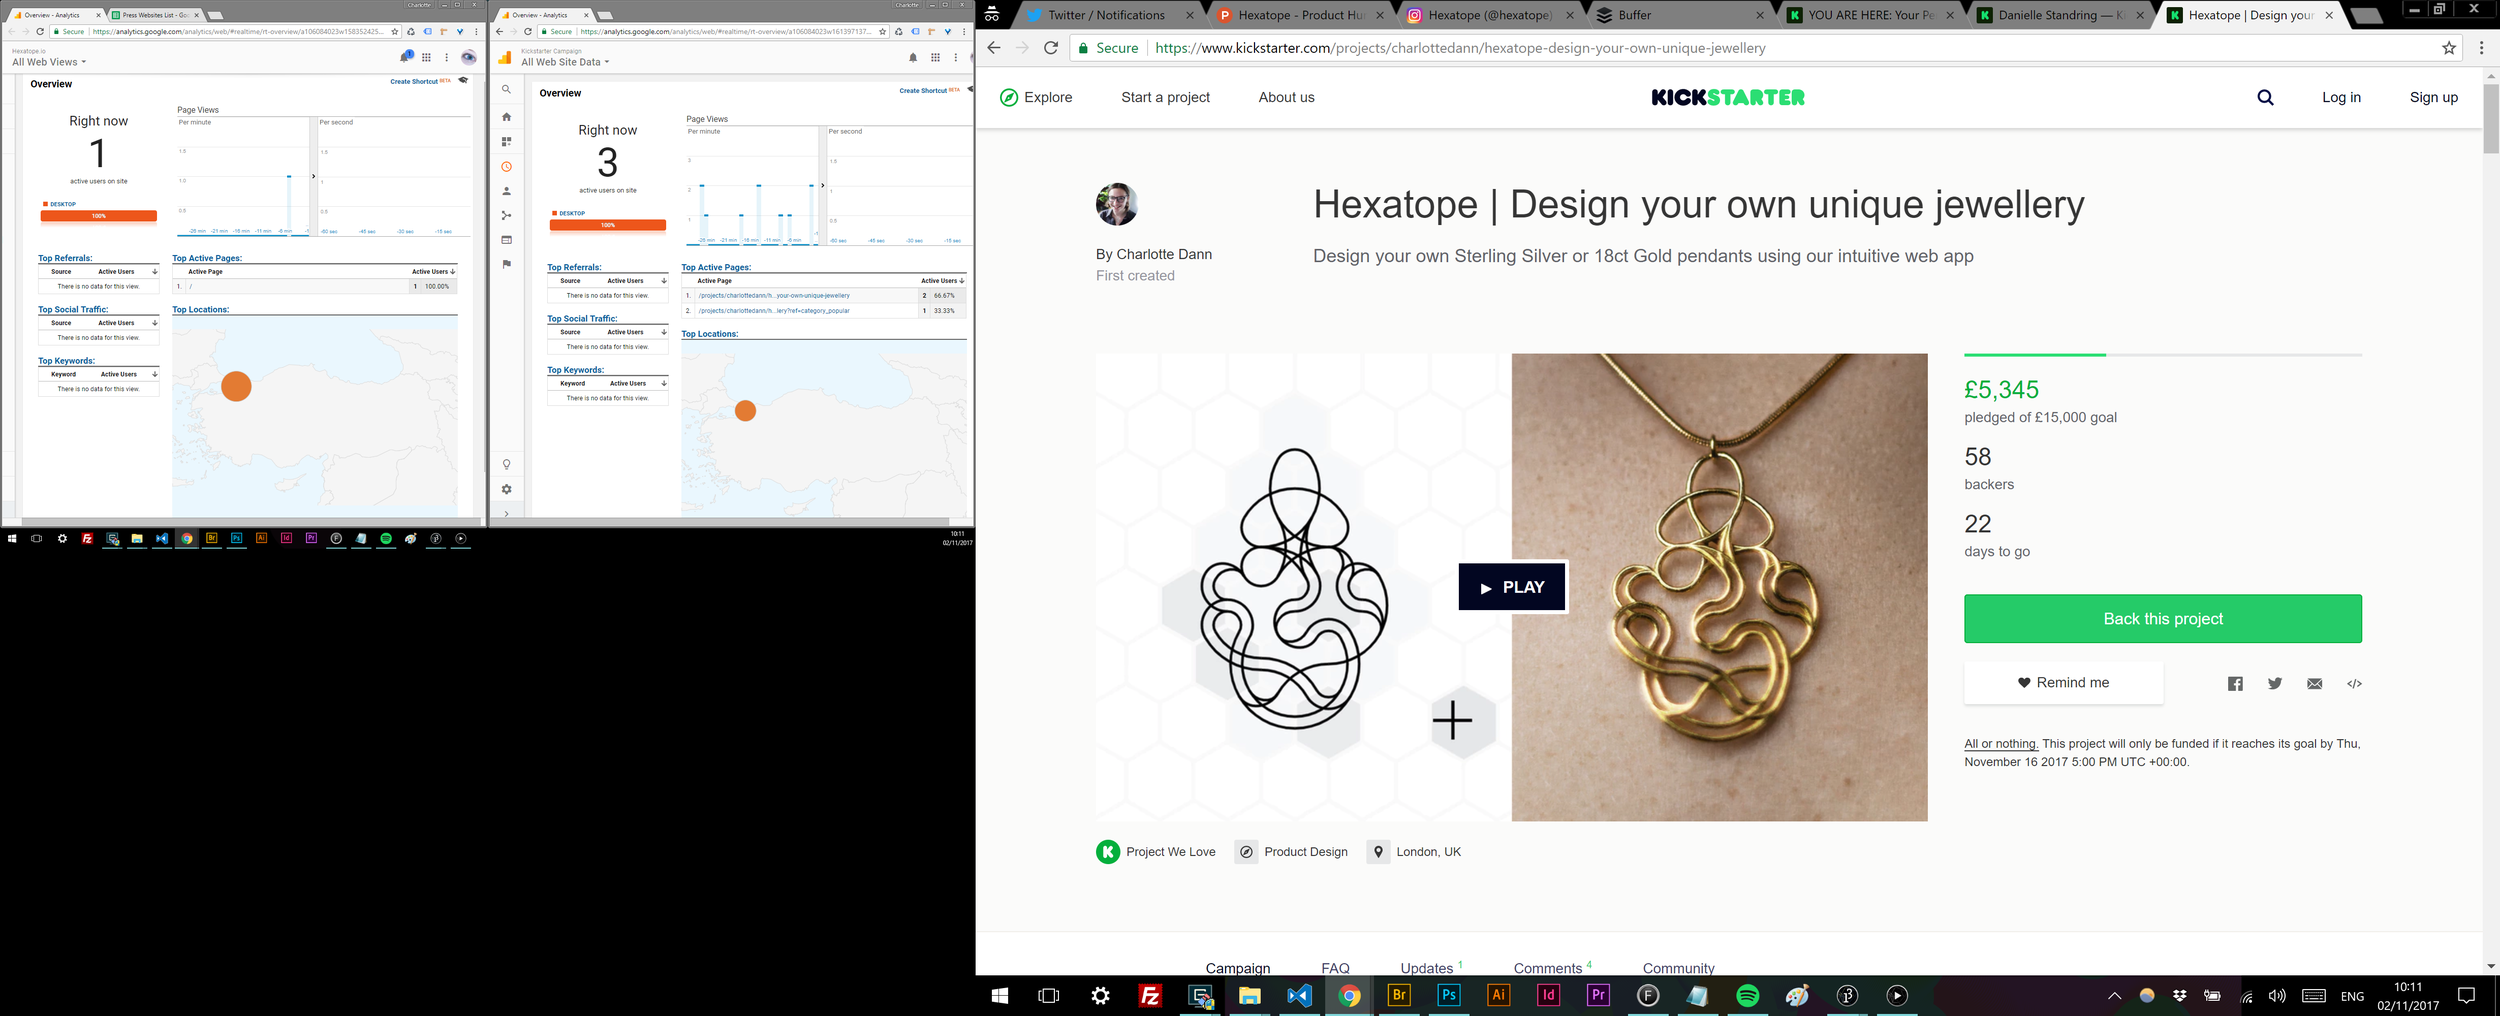Open the volume control in the system tray
The height and width of the screenshot is (1016, 2500).
click(x=2277, y=996)
